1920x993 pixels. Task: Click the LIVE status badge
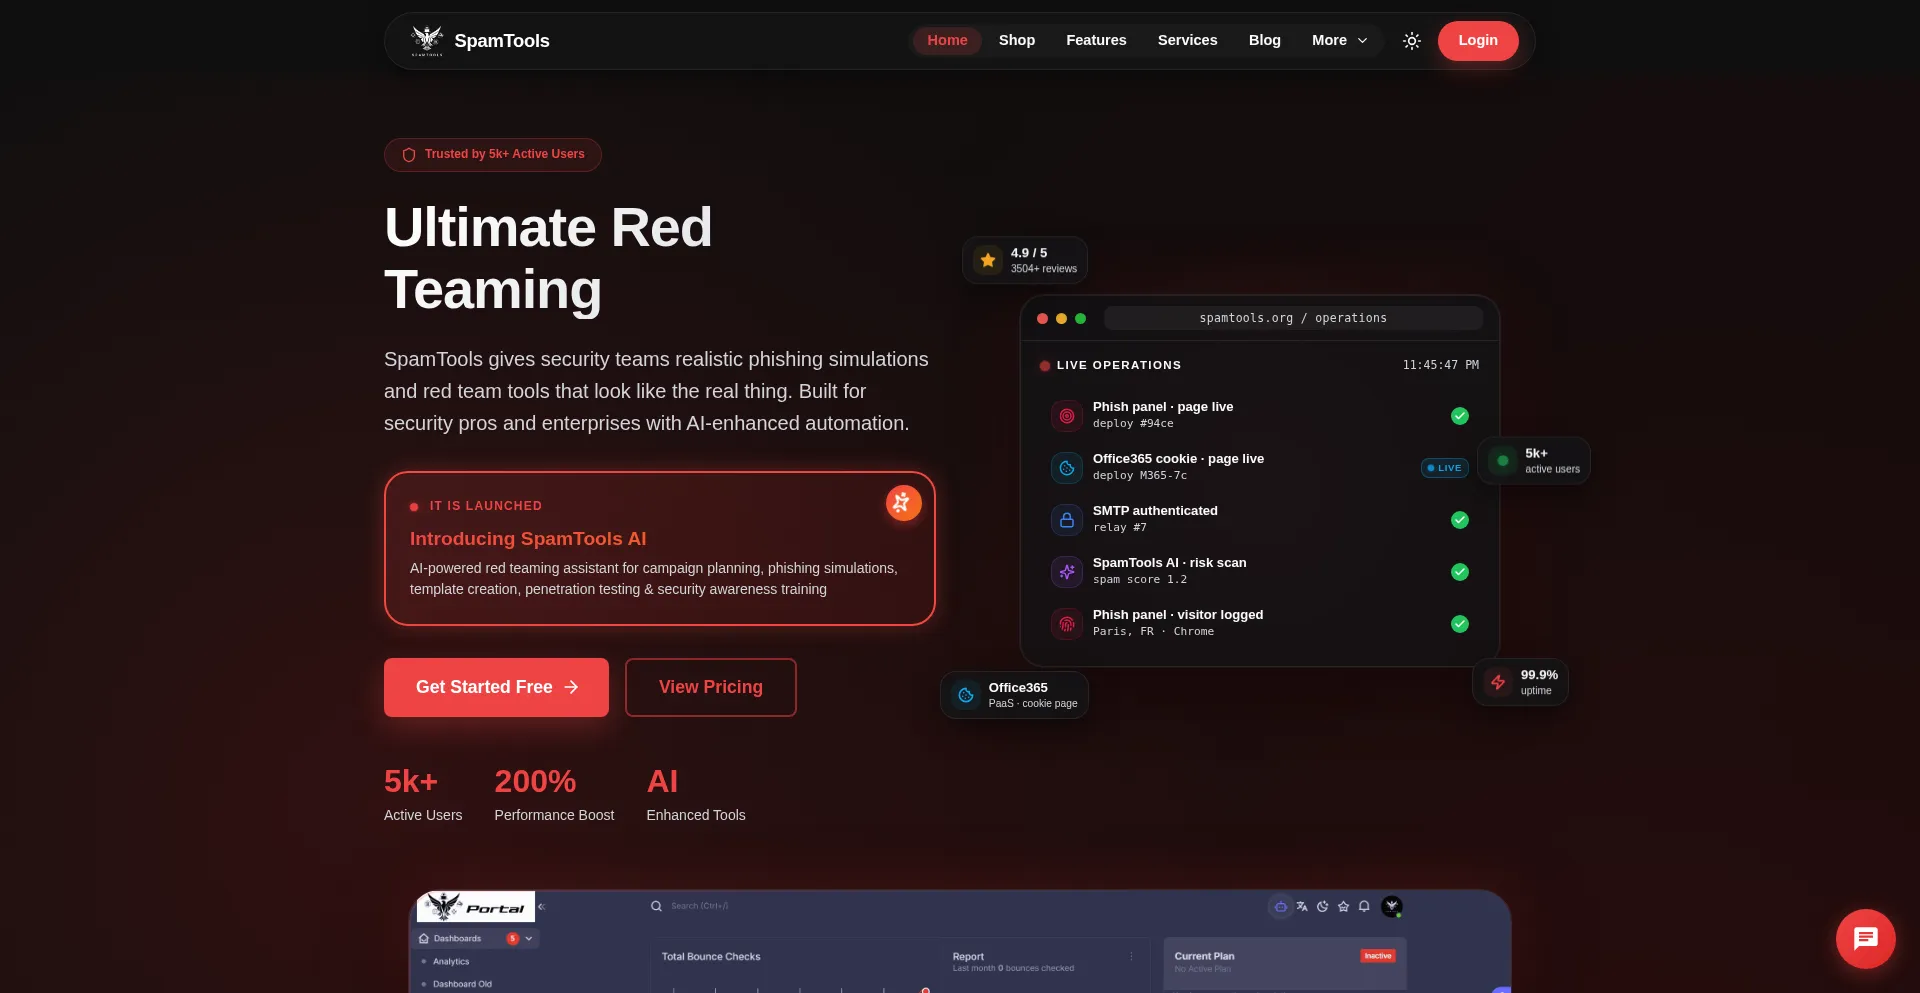(x=1444, y=468)
